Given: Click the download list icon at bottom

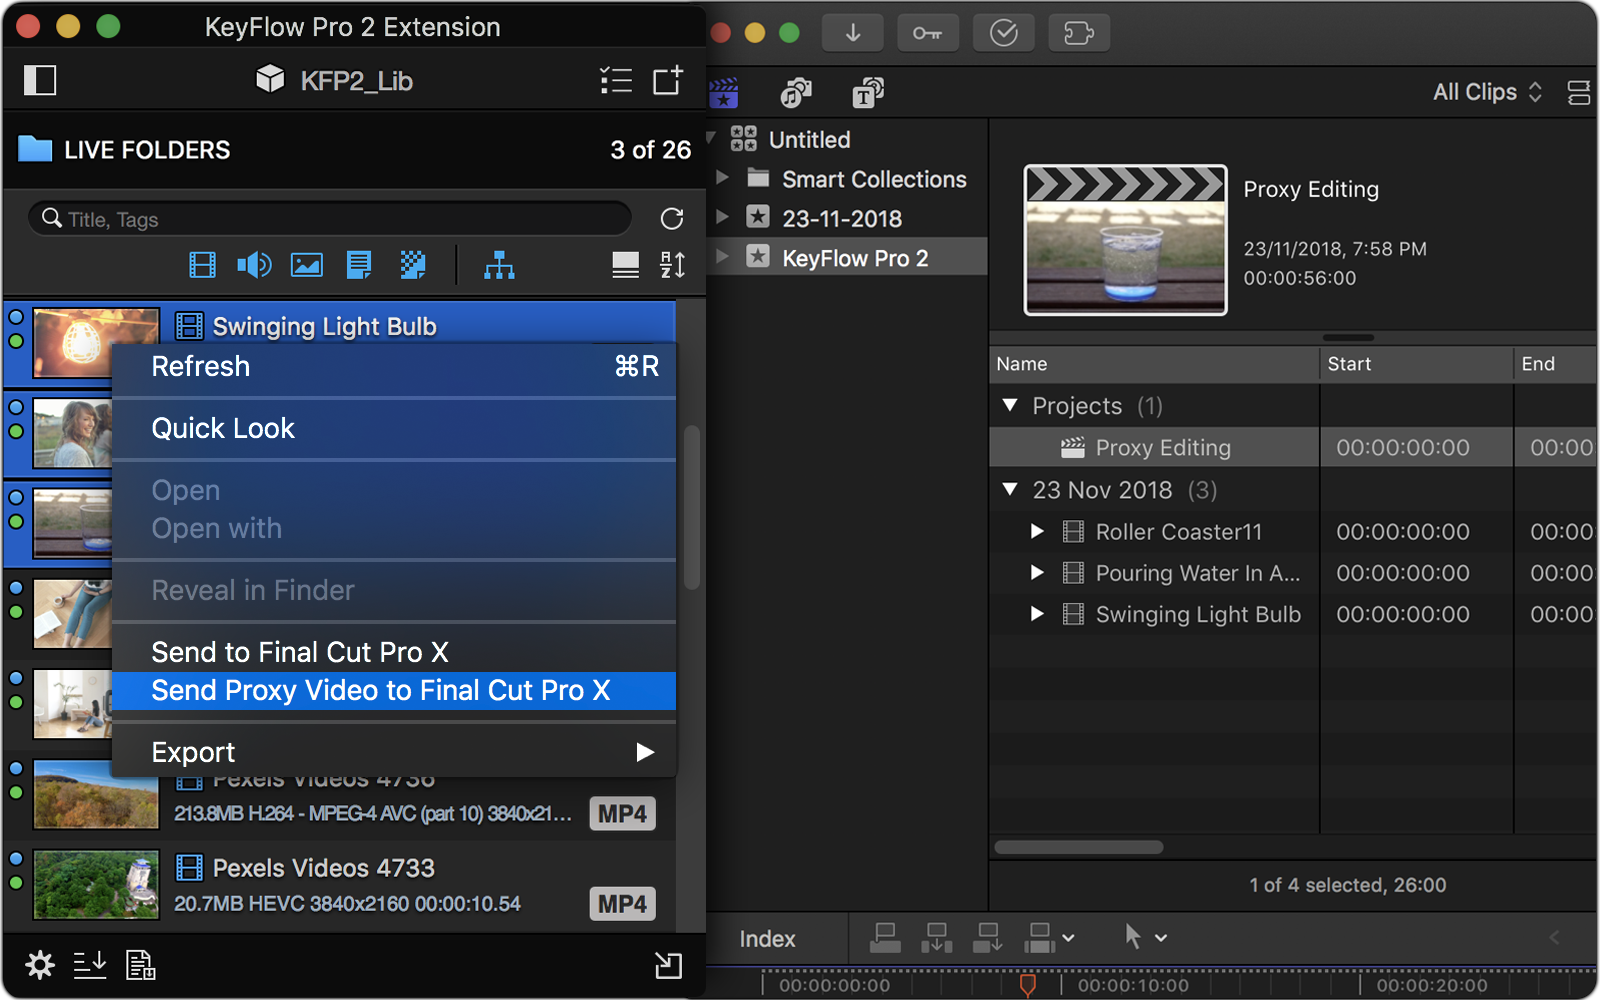Looking at the screenshot, I should [x=90, y=965].
